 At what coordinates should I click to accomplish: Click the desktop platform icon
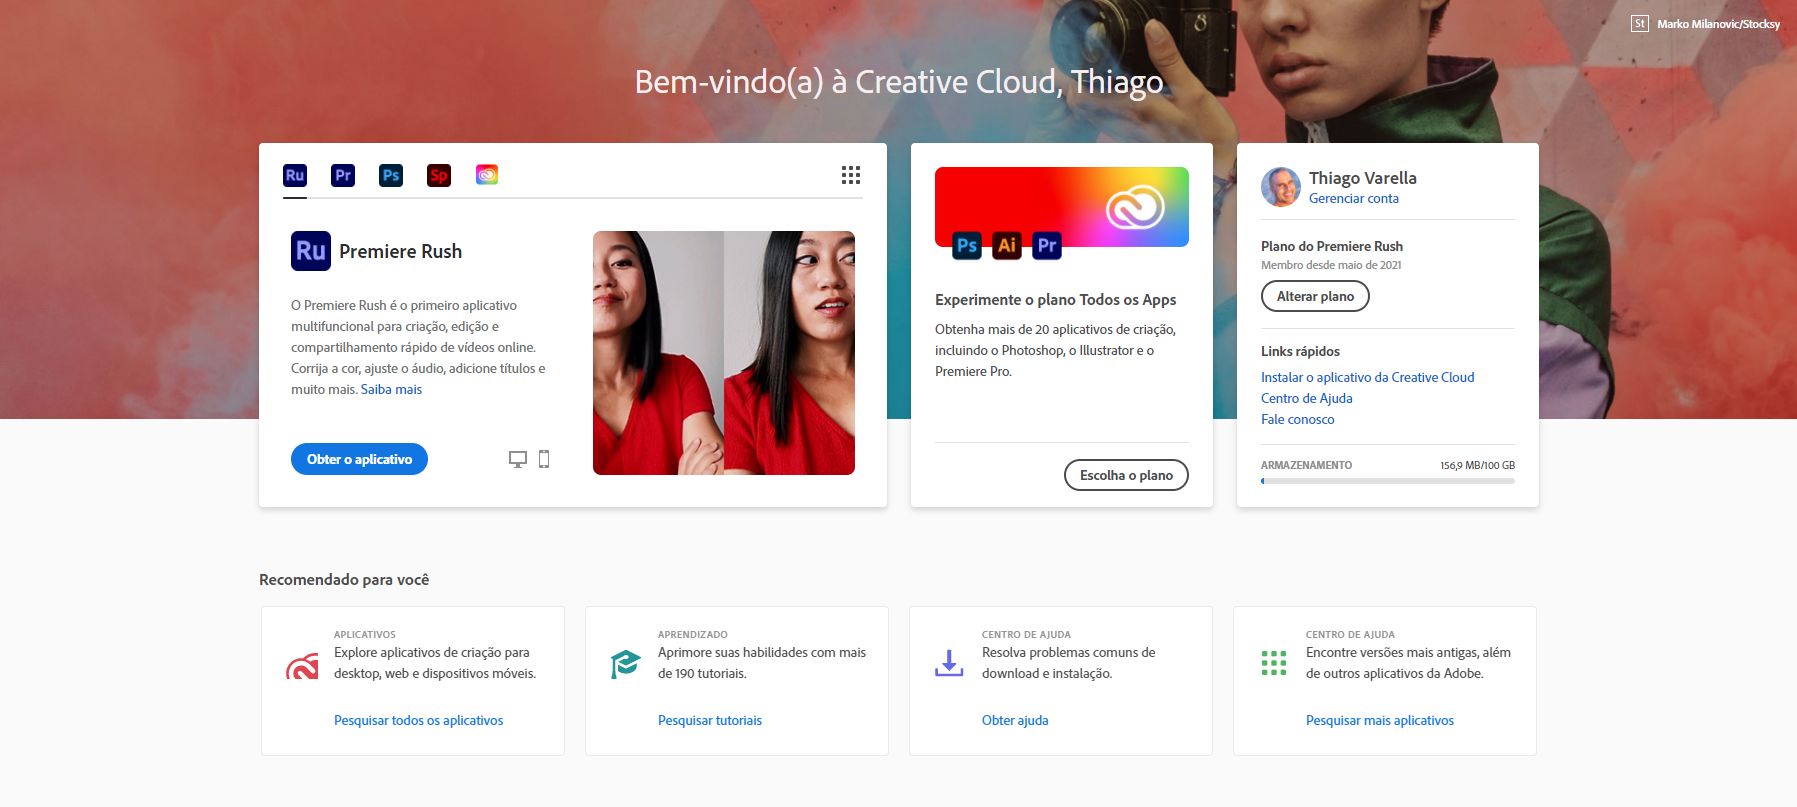518,459
